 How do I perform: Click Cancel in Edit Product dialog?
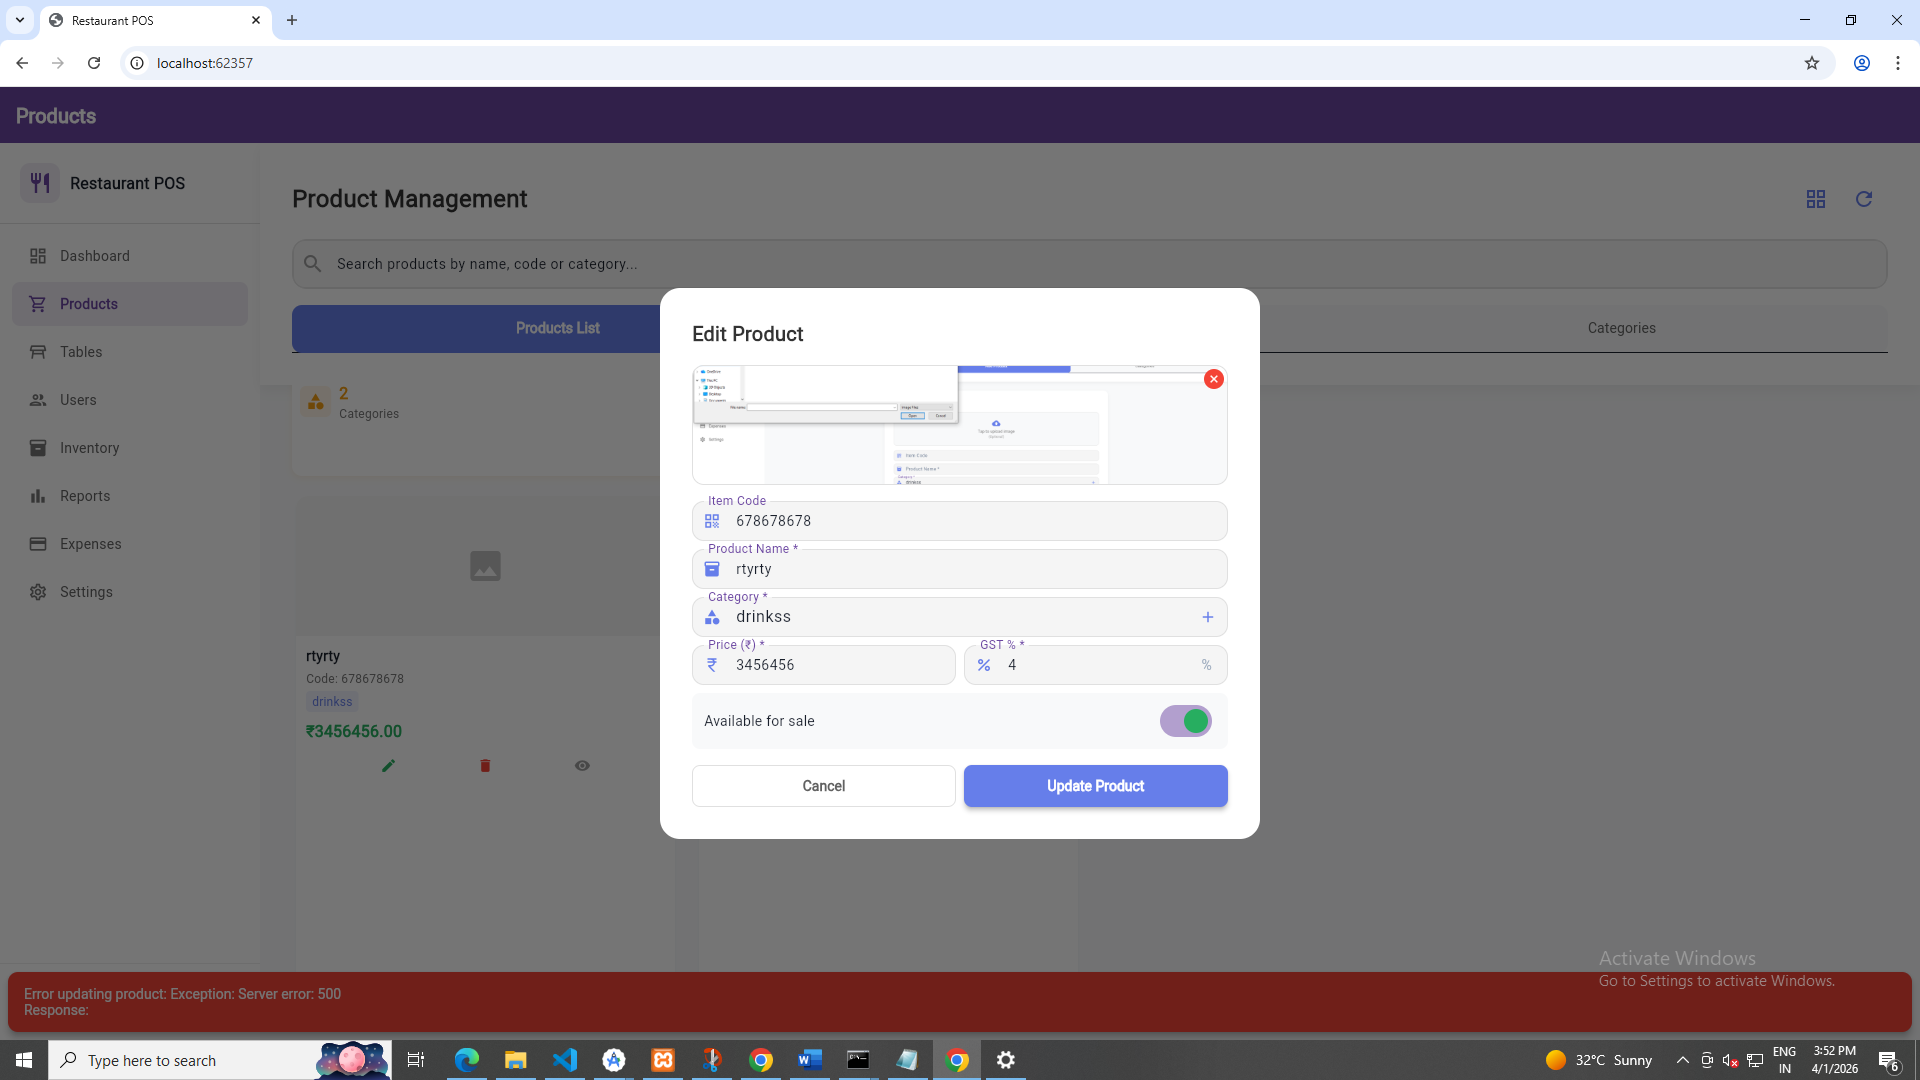[x=823, y=786]
